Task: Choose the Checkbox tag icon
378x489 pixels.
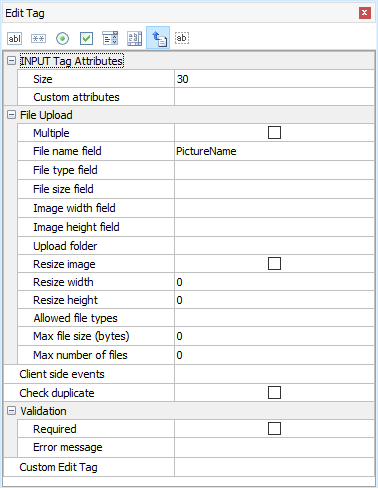Action: (86, 38)
